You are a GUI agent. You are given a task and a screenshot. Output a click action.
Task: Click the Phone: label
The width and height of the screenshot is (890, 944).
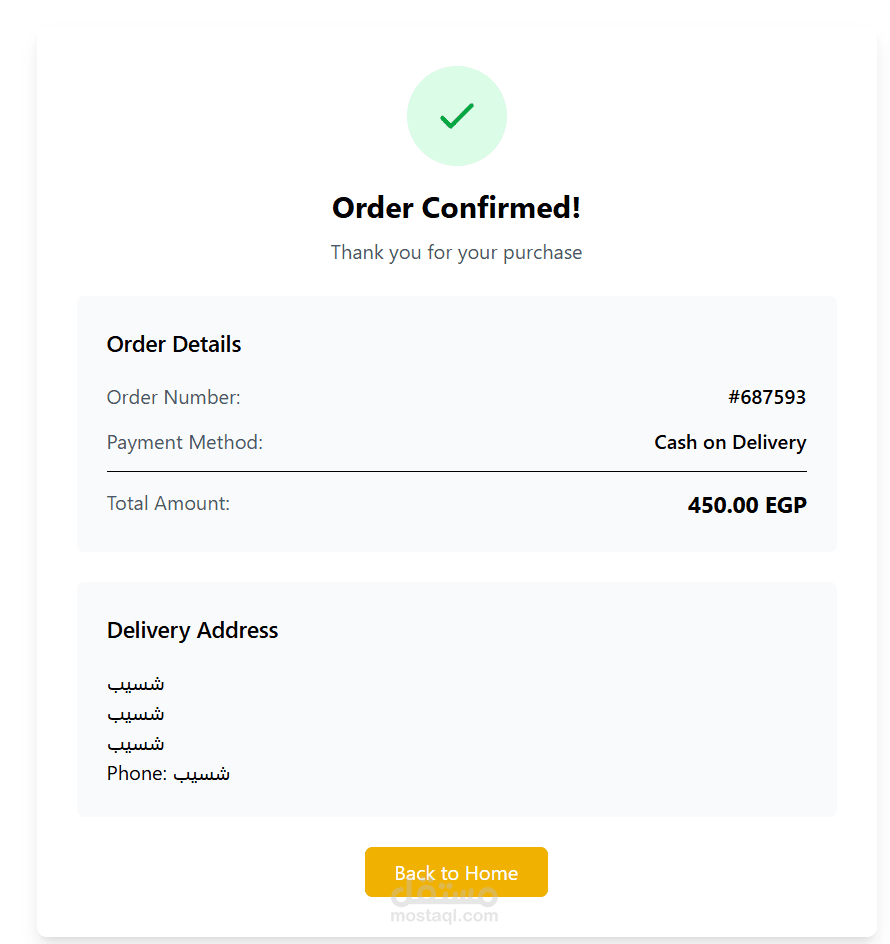[137, 773]
